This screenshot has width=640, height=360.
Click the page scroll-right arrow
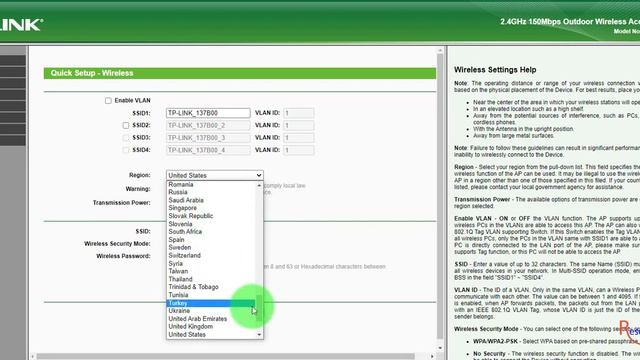pyautogui.click(x=432, y=356)
